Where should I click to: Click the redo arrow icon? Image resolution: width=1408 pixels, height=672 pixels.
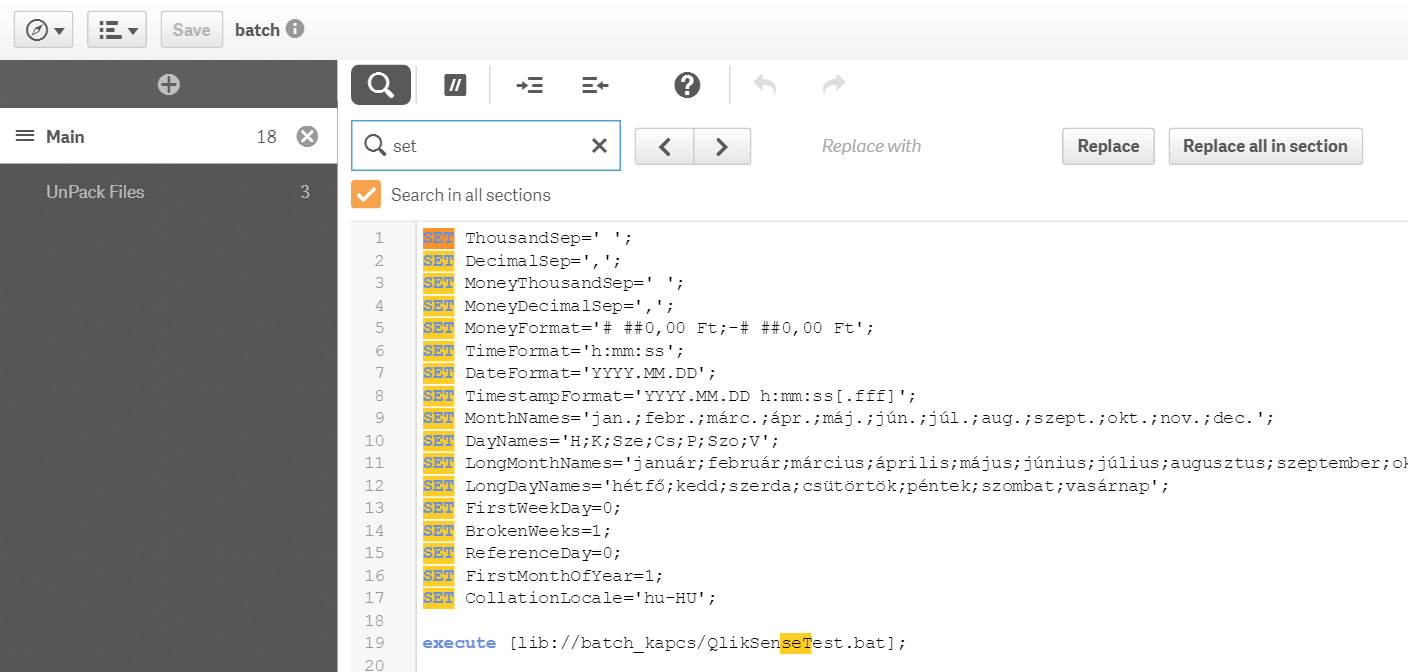[833, 85]
